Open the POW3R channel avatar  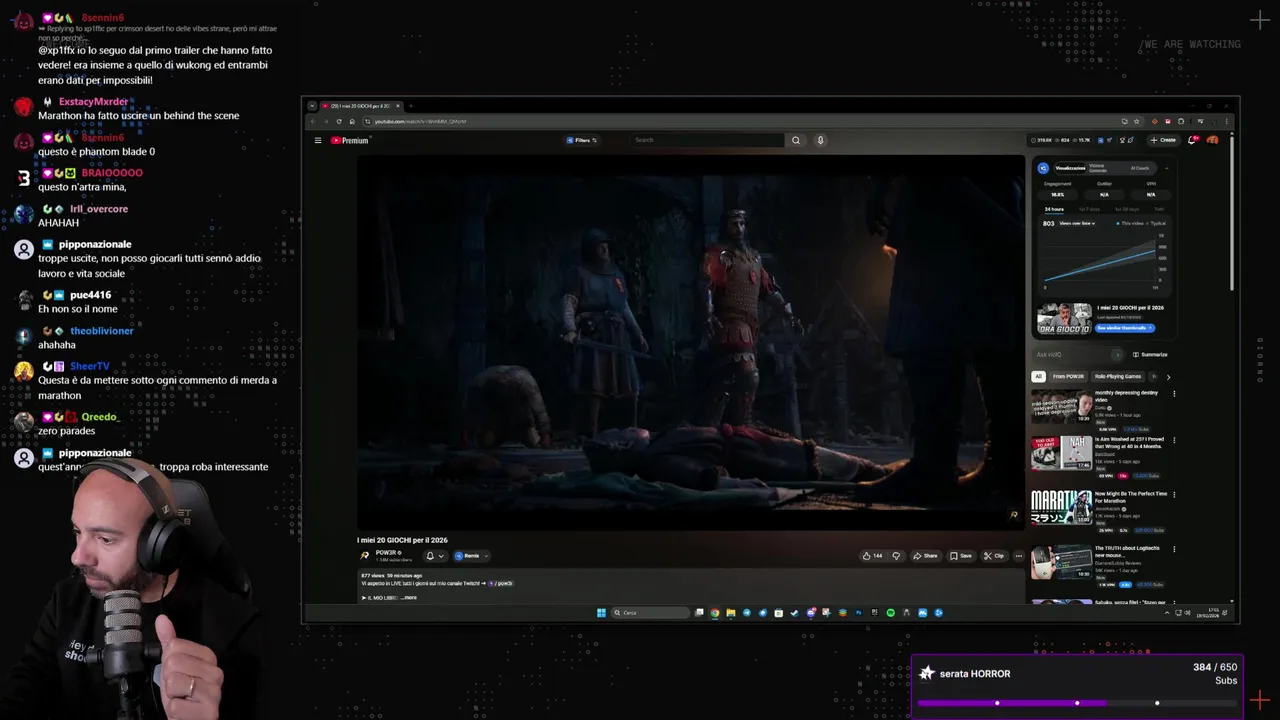click(364, 556)
